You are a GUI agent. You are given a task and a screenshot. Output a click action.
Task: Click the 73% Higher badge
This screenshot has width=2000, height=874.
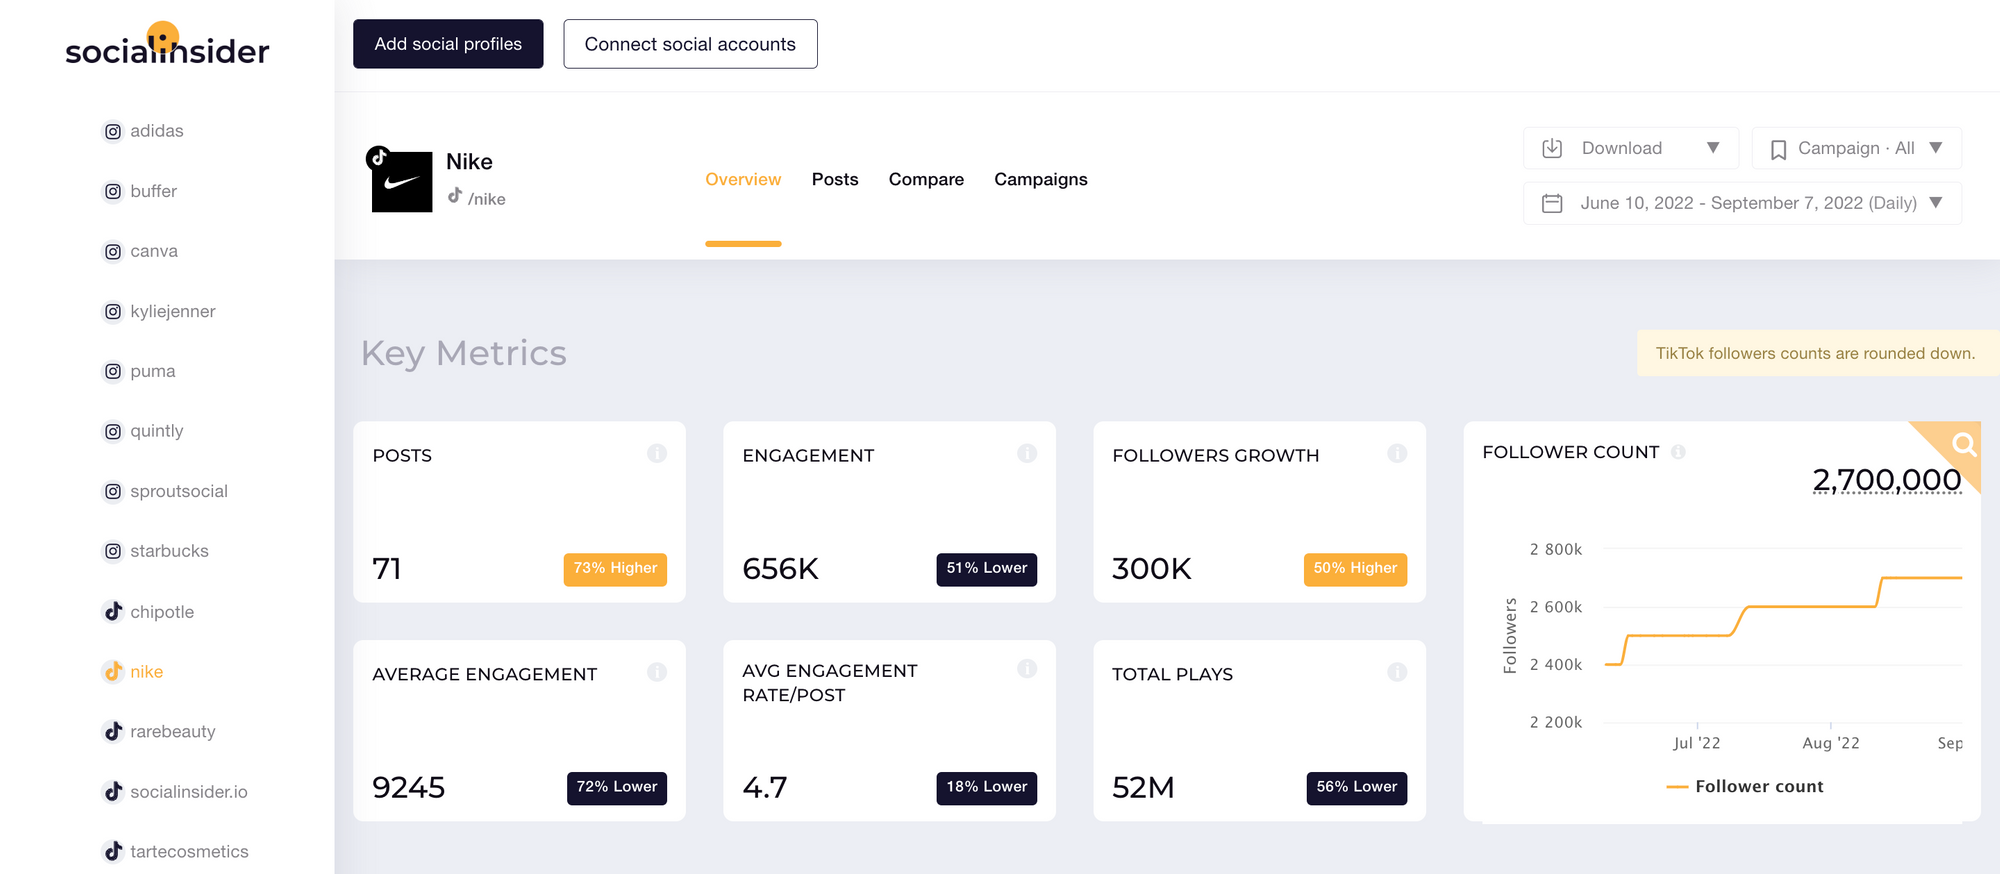click(615, 568)
